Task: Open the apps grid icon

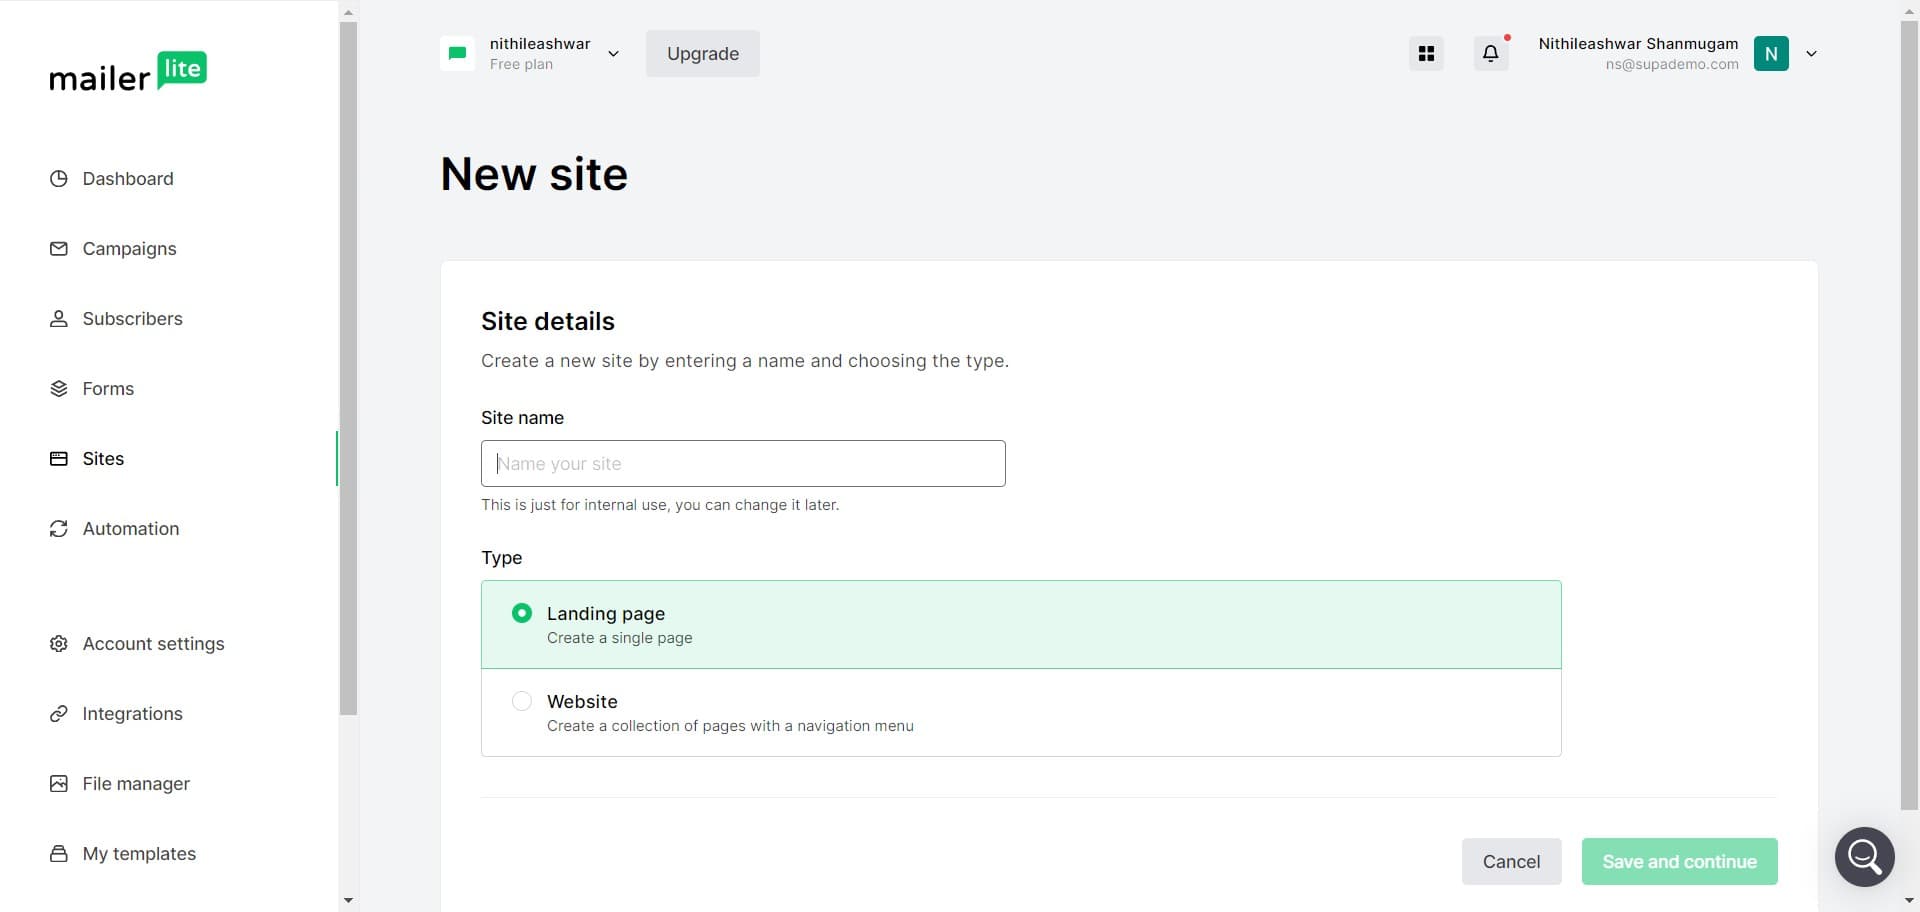Action: [x=1426, y=53]
